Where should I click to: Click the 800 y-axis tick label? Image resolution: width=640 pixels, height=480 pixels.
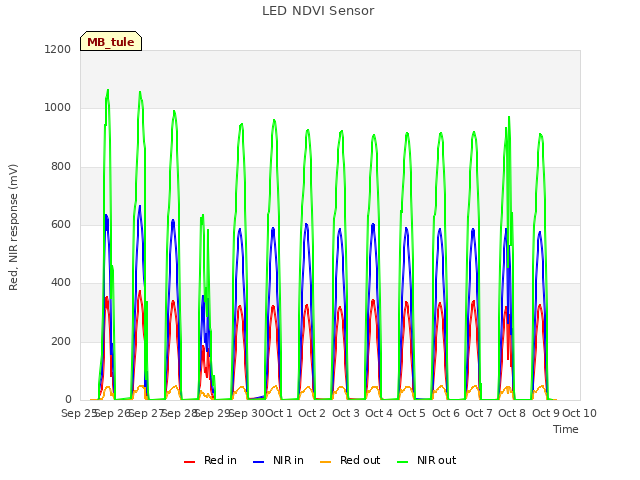[x=61, y=167]
